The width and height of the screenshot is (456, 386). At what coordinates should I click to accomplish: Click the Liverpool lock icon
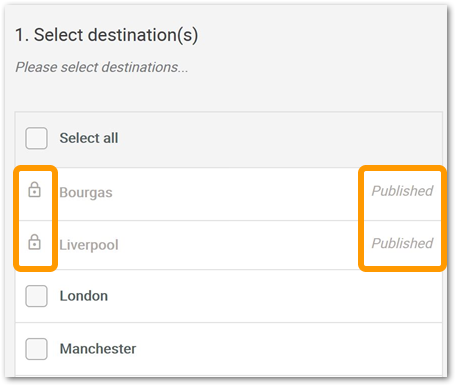[x=34, y=242]
